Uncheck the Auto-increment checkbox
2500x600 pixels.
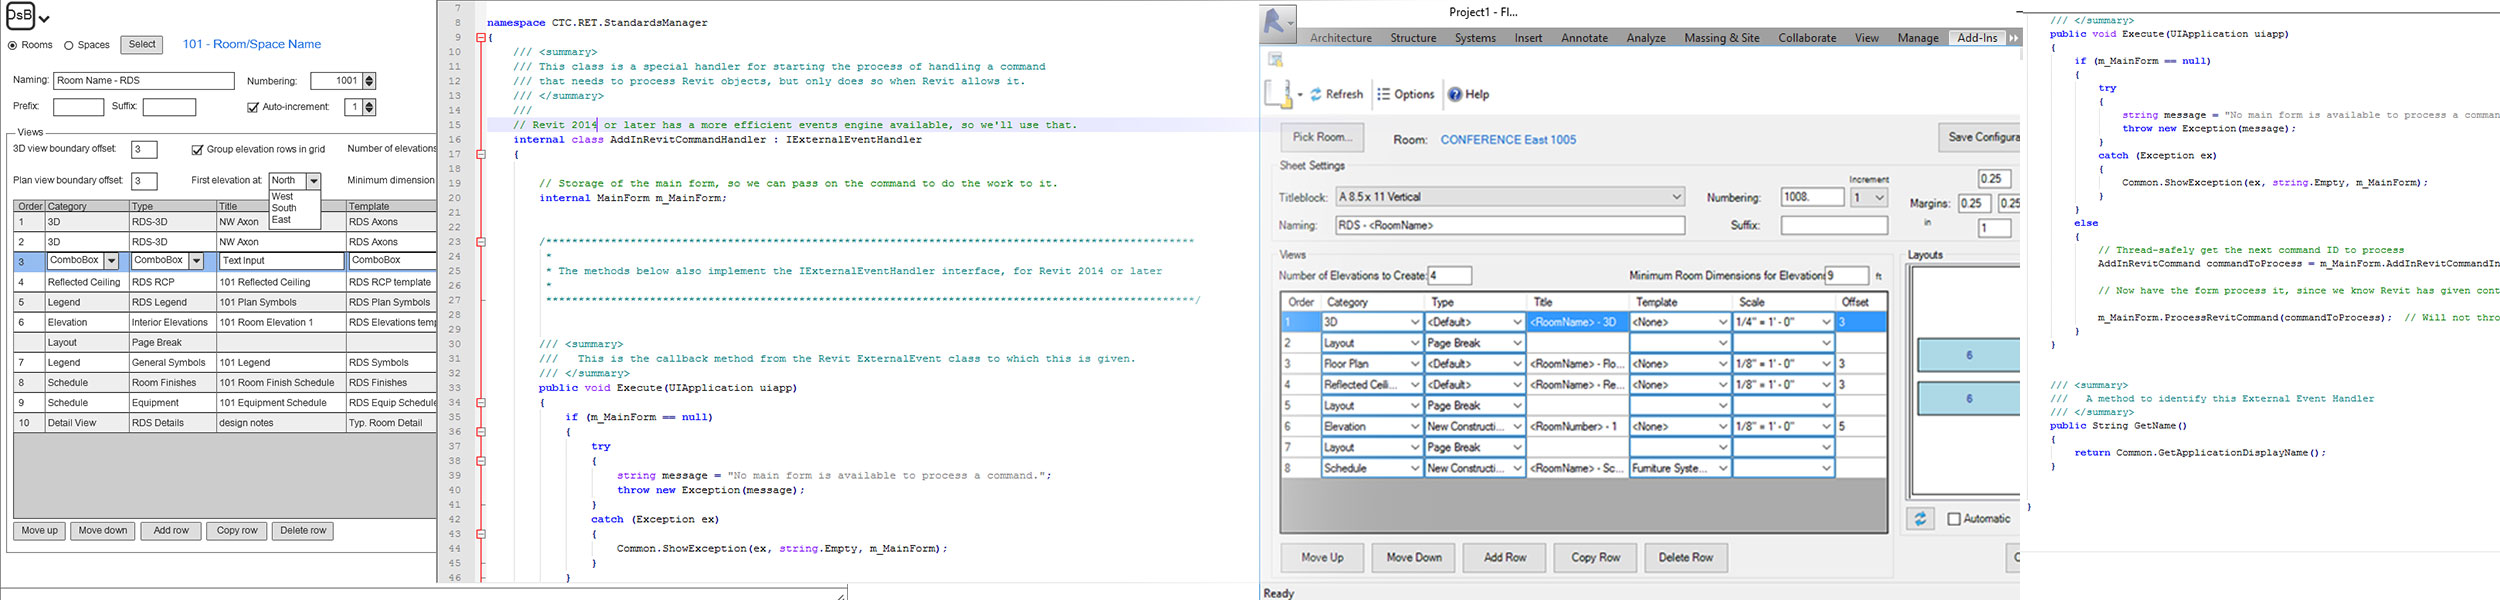[x=253, y=107]
